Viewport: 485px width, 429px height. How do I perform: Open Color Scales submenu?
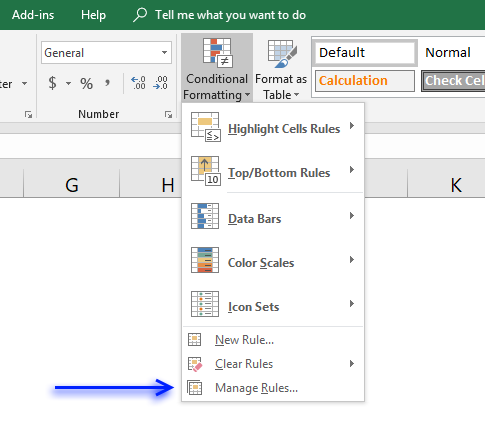[273, 261]
